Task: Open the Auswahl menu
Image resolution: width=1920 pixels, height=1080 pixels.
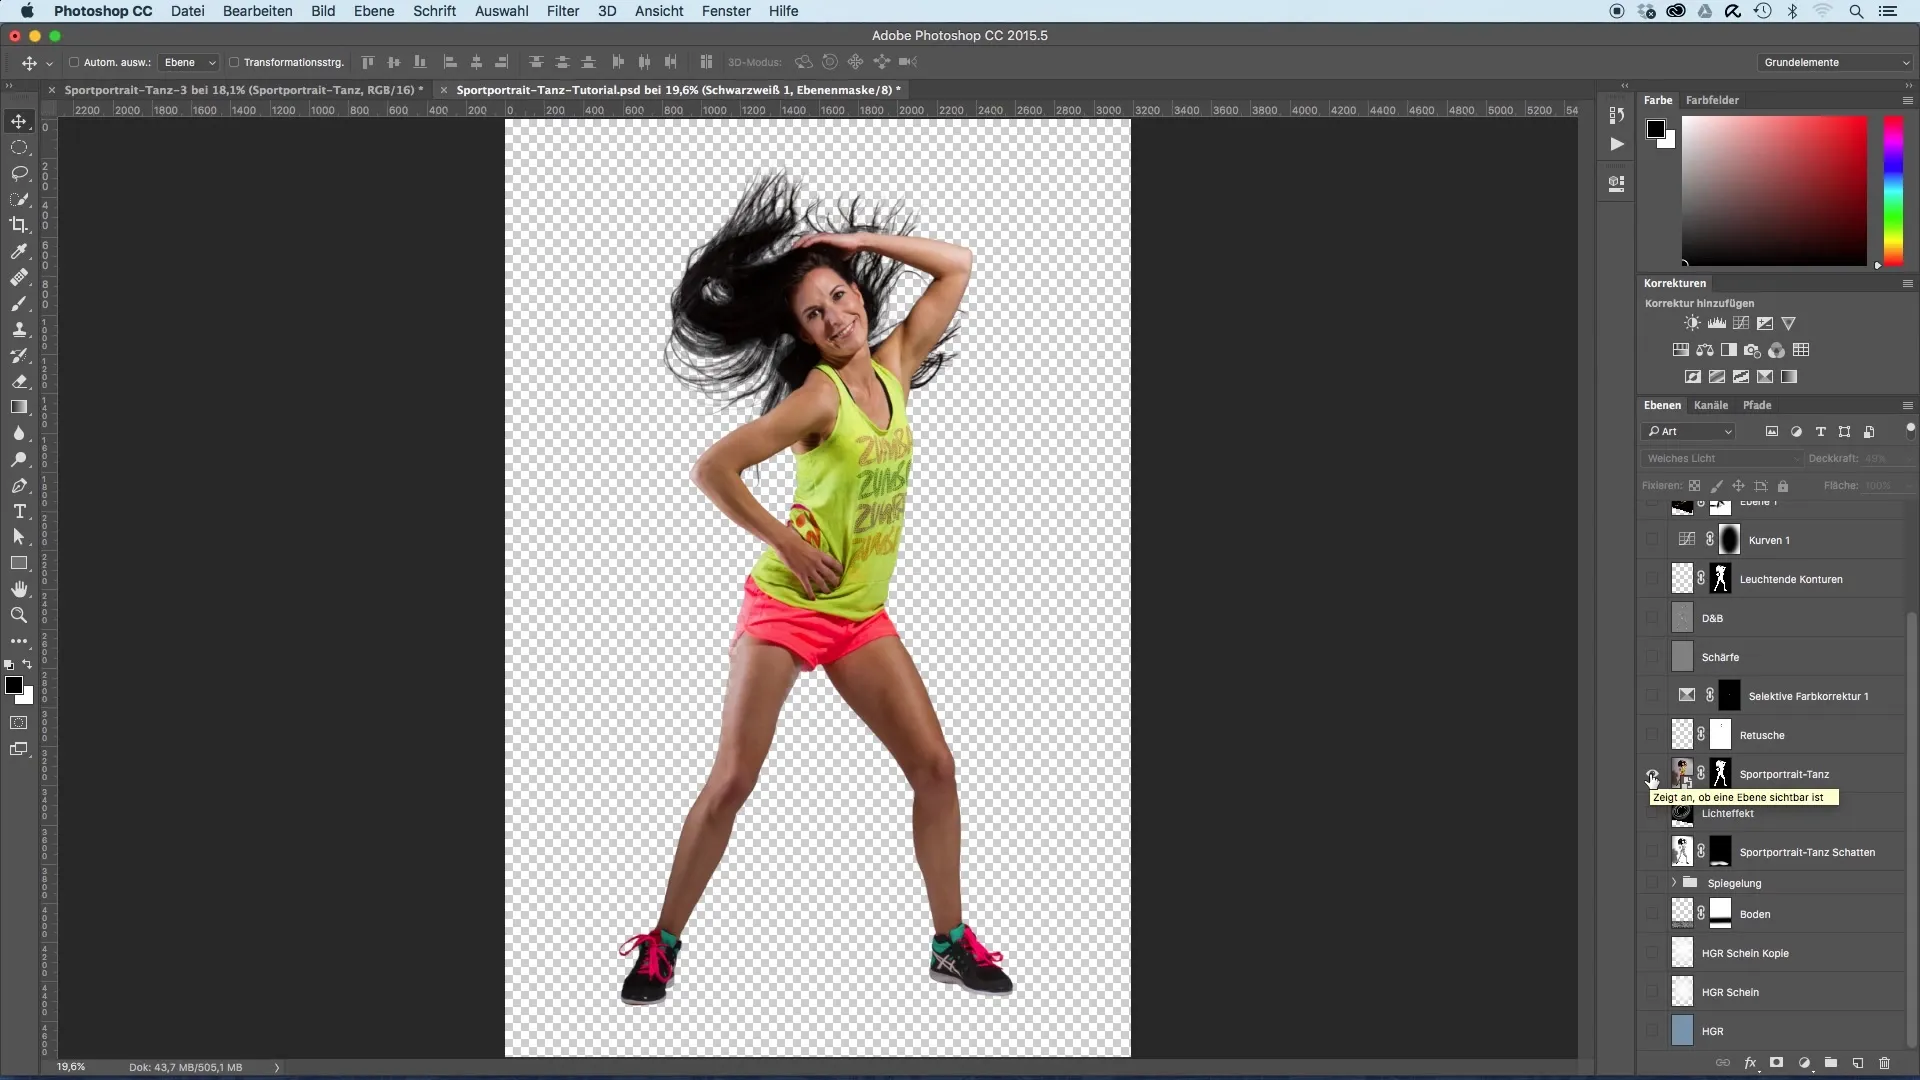Action: tap(501, 11)
